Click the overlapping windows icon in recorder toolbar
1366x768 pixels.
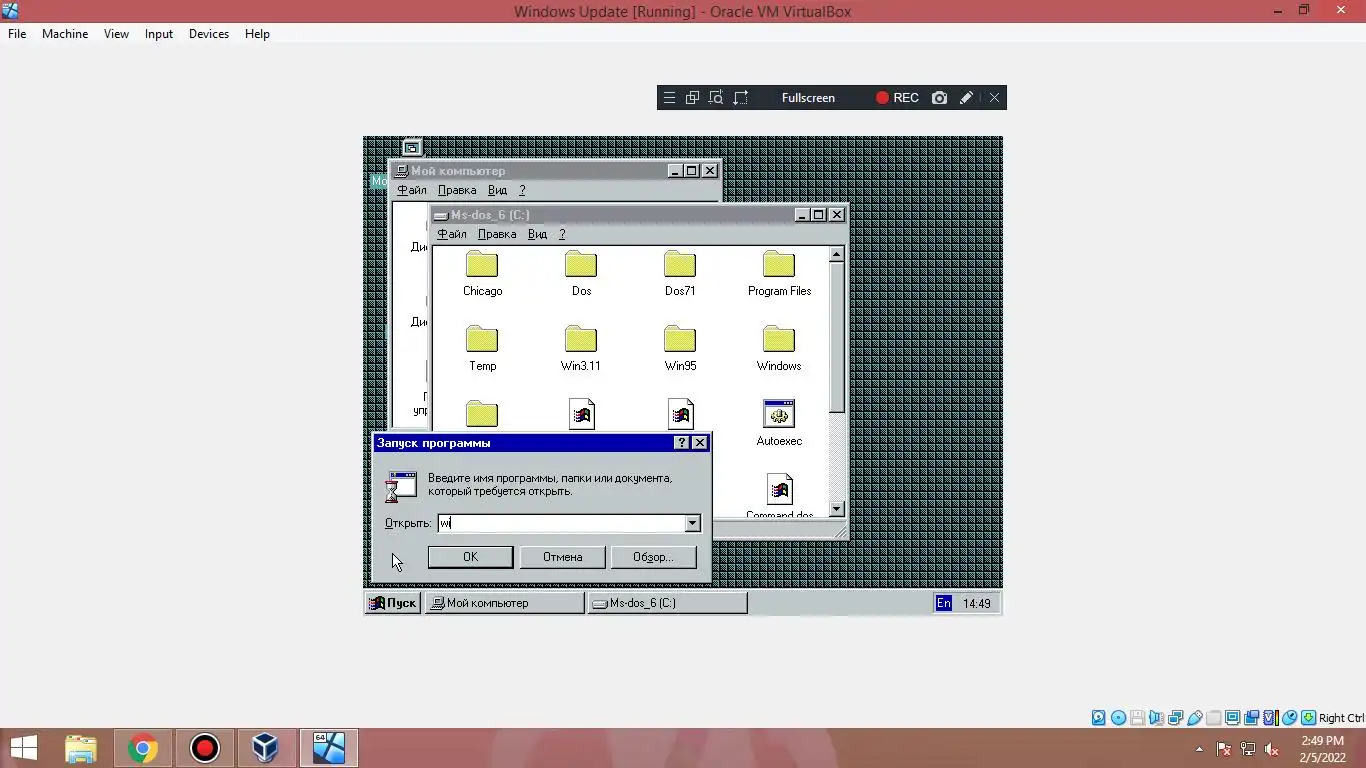692,98
